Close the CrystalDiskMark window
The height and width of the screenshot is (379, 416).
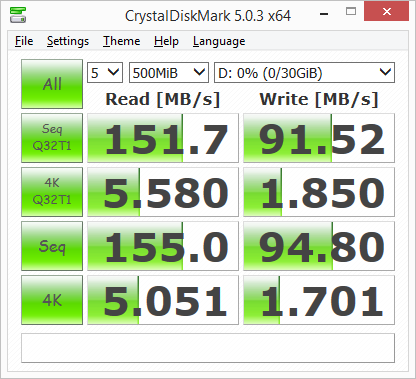(x=387, y=12)
